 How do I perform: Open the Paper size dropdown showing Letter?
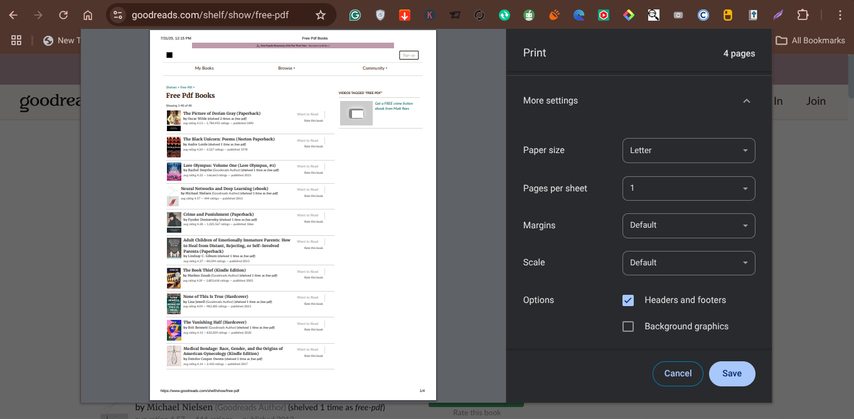pos(688,150)
